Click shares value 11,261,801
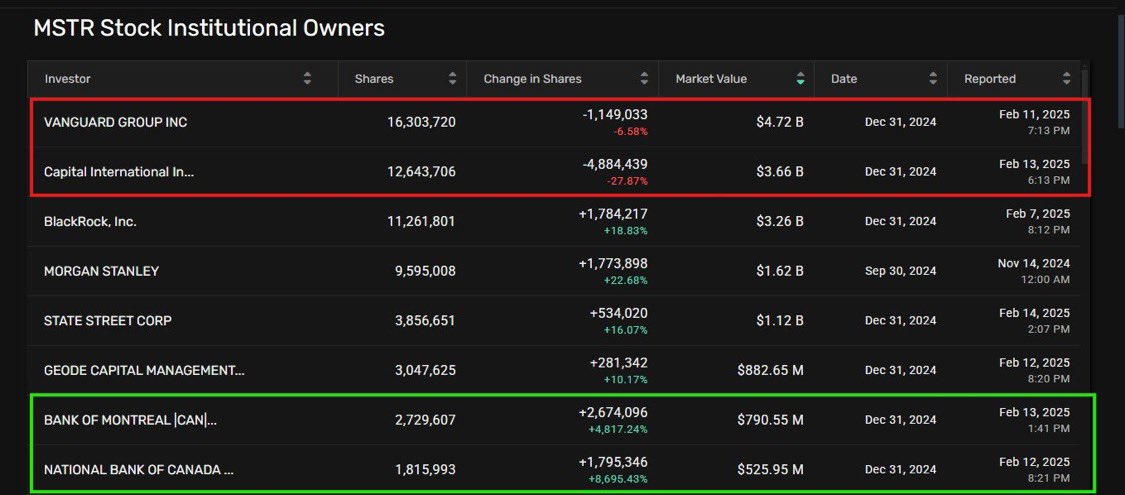The image size is (1125, 495). click(421, 222)
